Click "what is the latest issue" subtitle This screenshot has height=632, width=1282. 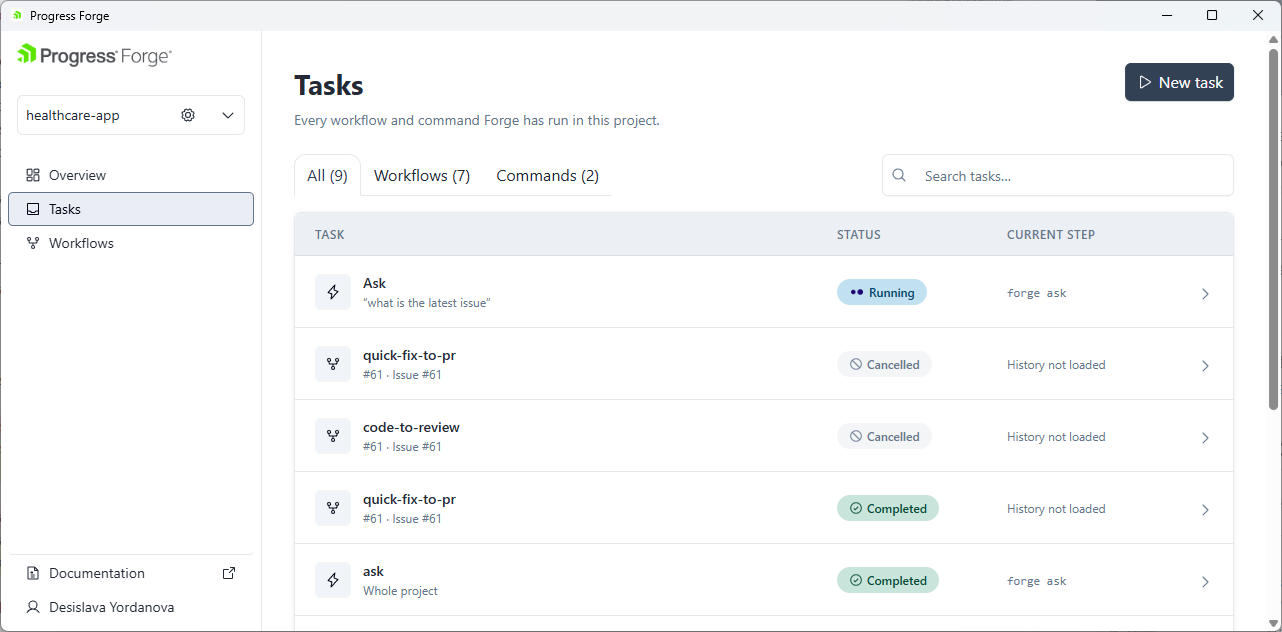(x=427, y=303)
